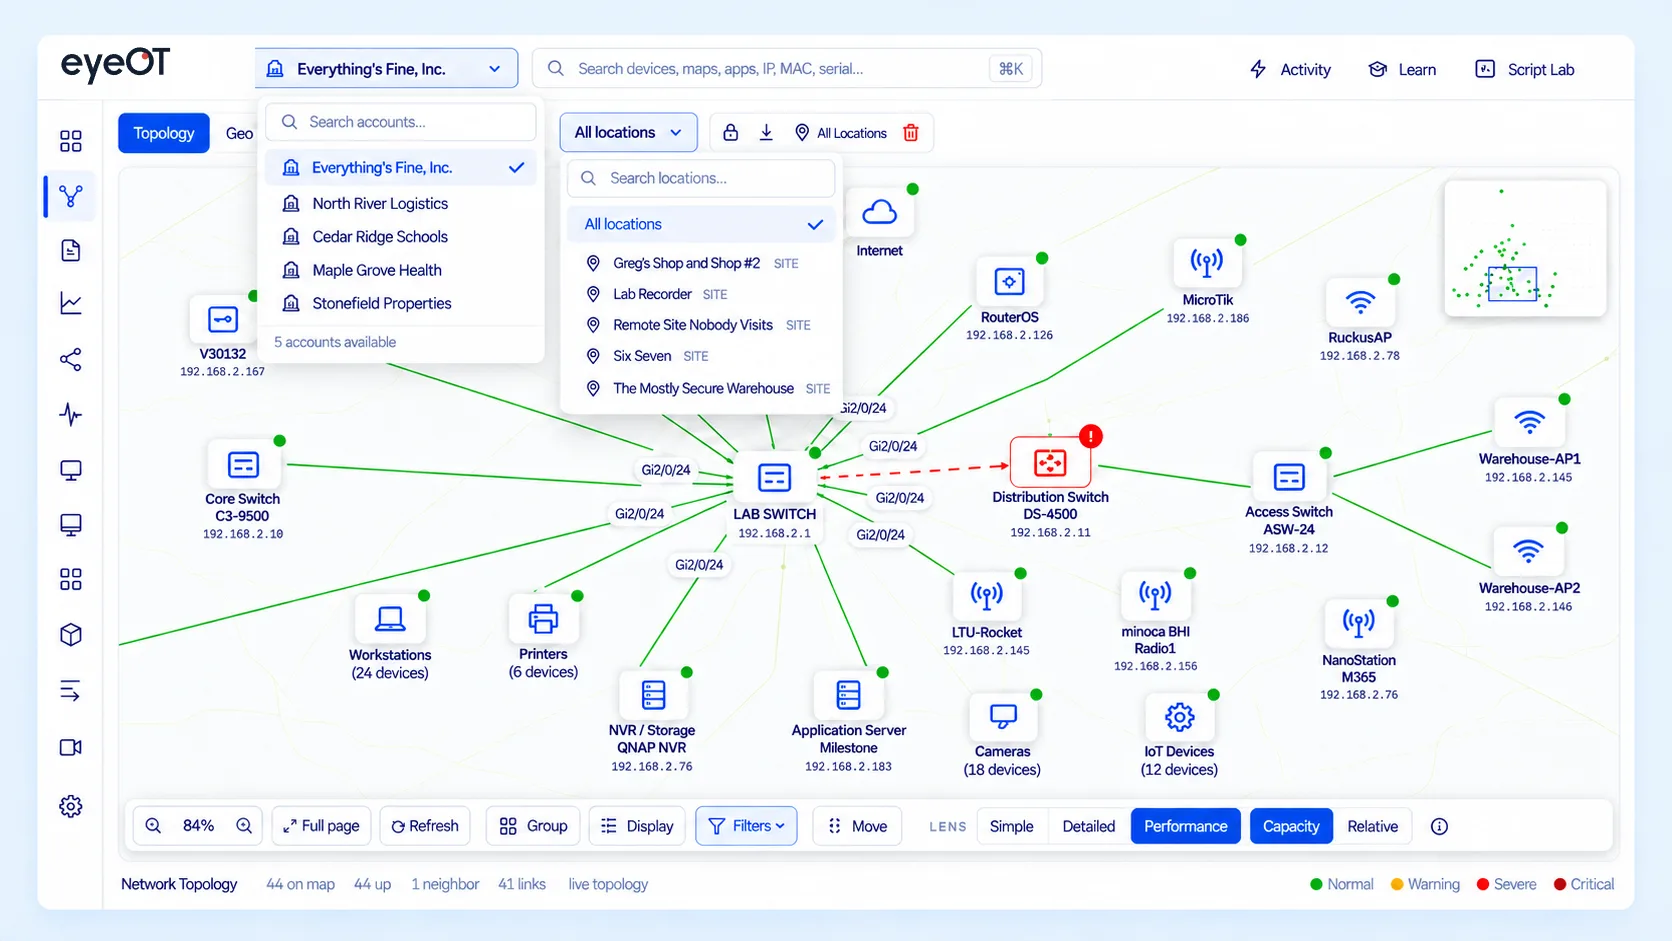Click the Full page button
This screenshot has height=941, width=1672.
coord(321,826)
